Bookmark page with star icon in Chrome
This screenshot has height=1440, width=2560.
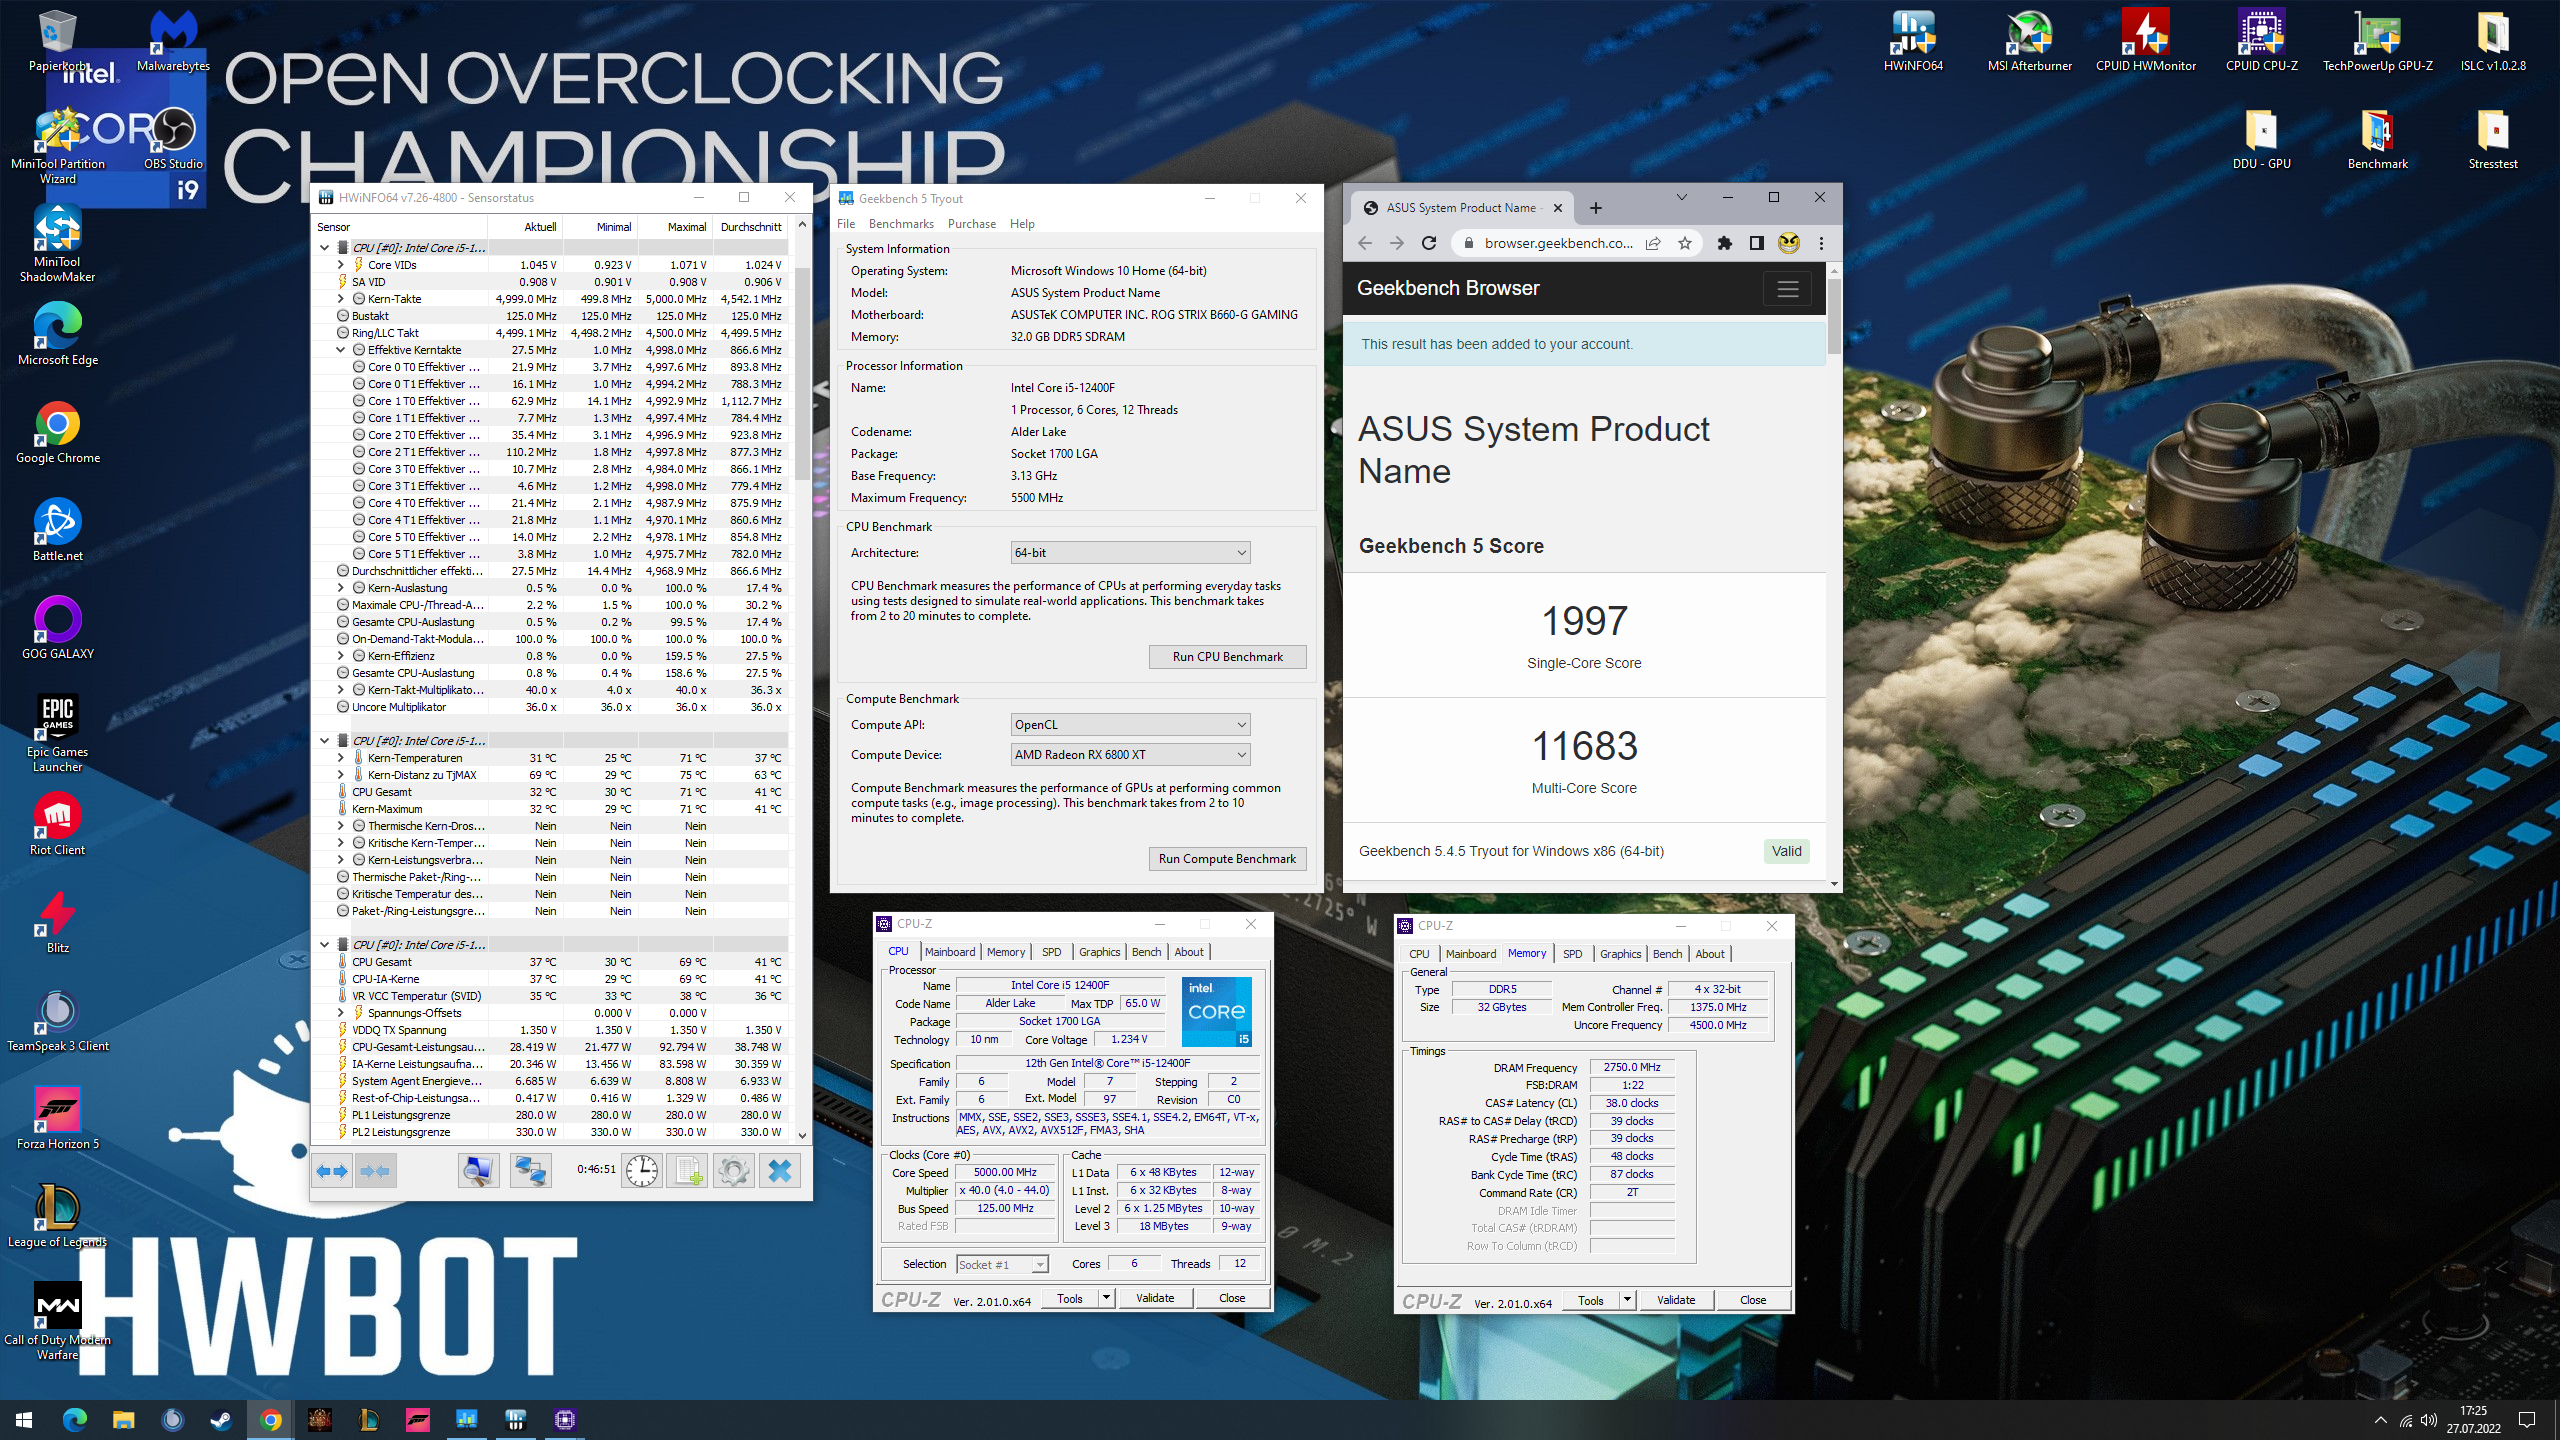[1685, 243]
